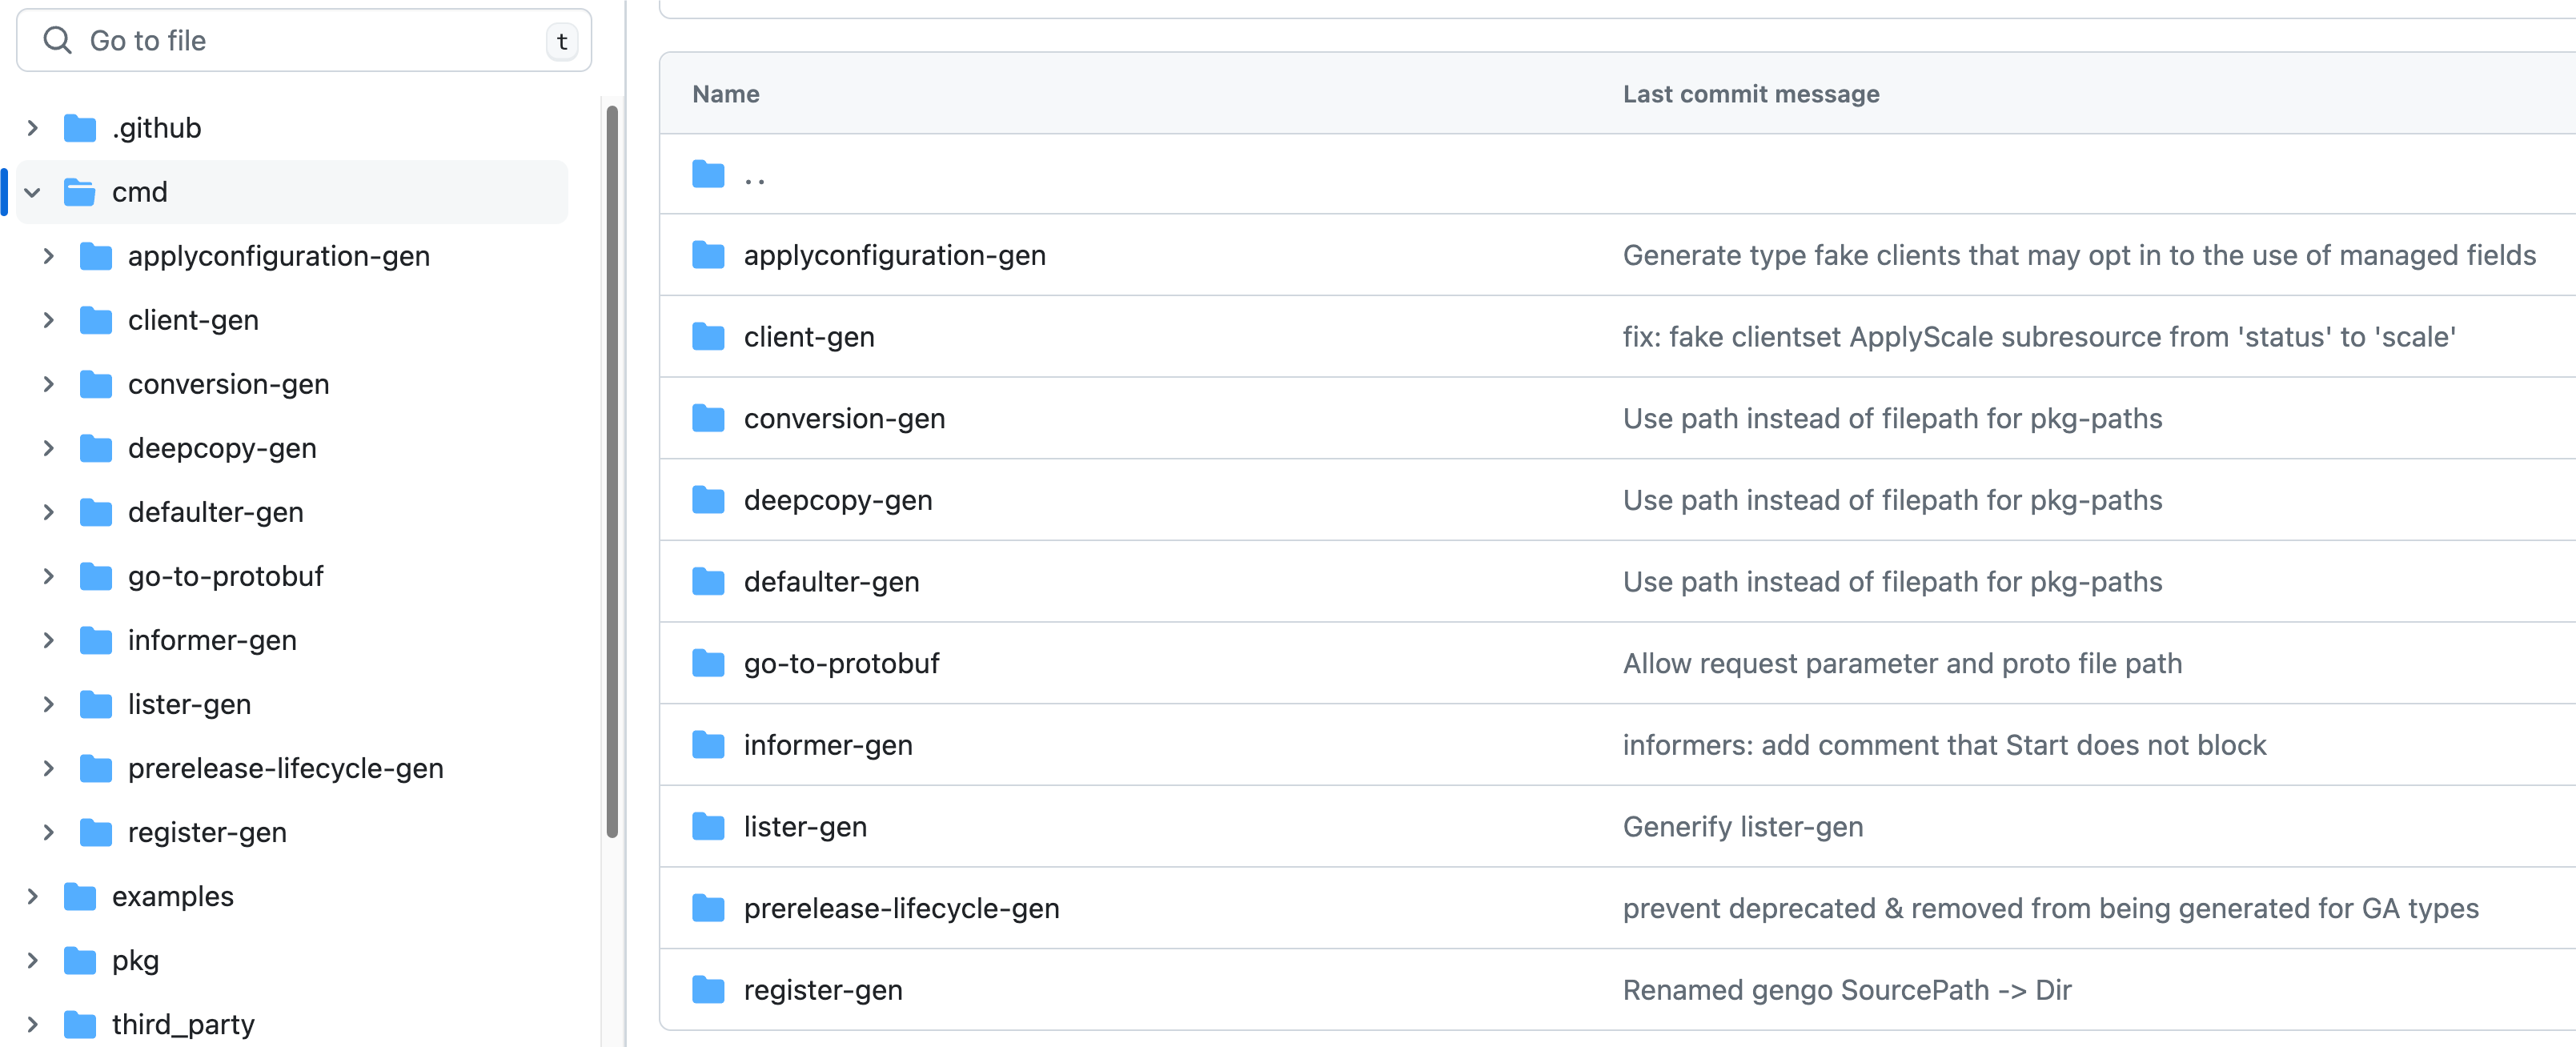2576x1047 pixels.
Task: Open informer-gen folder link in file table
Action: 827,745
